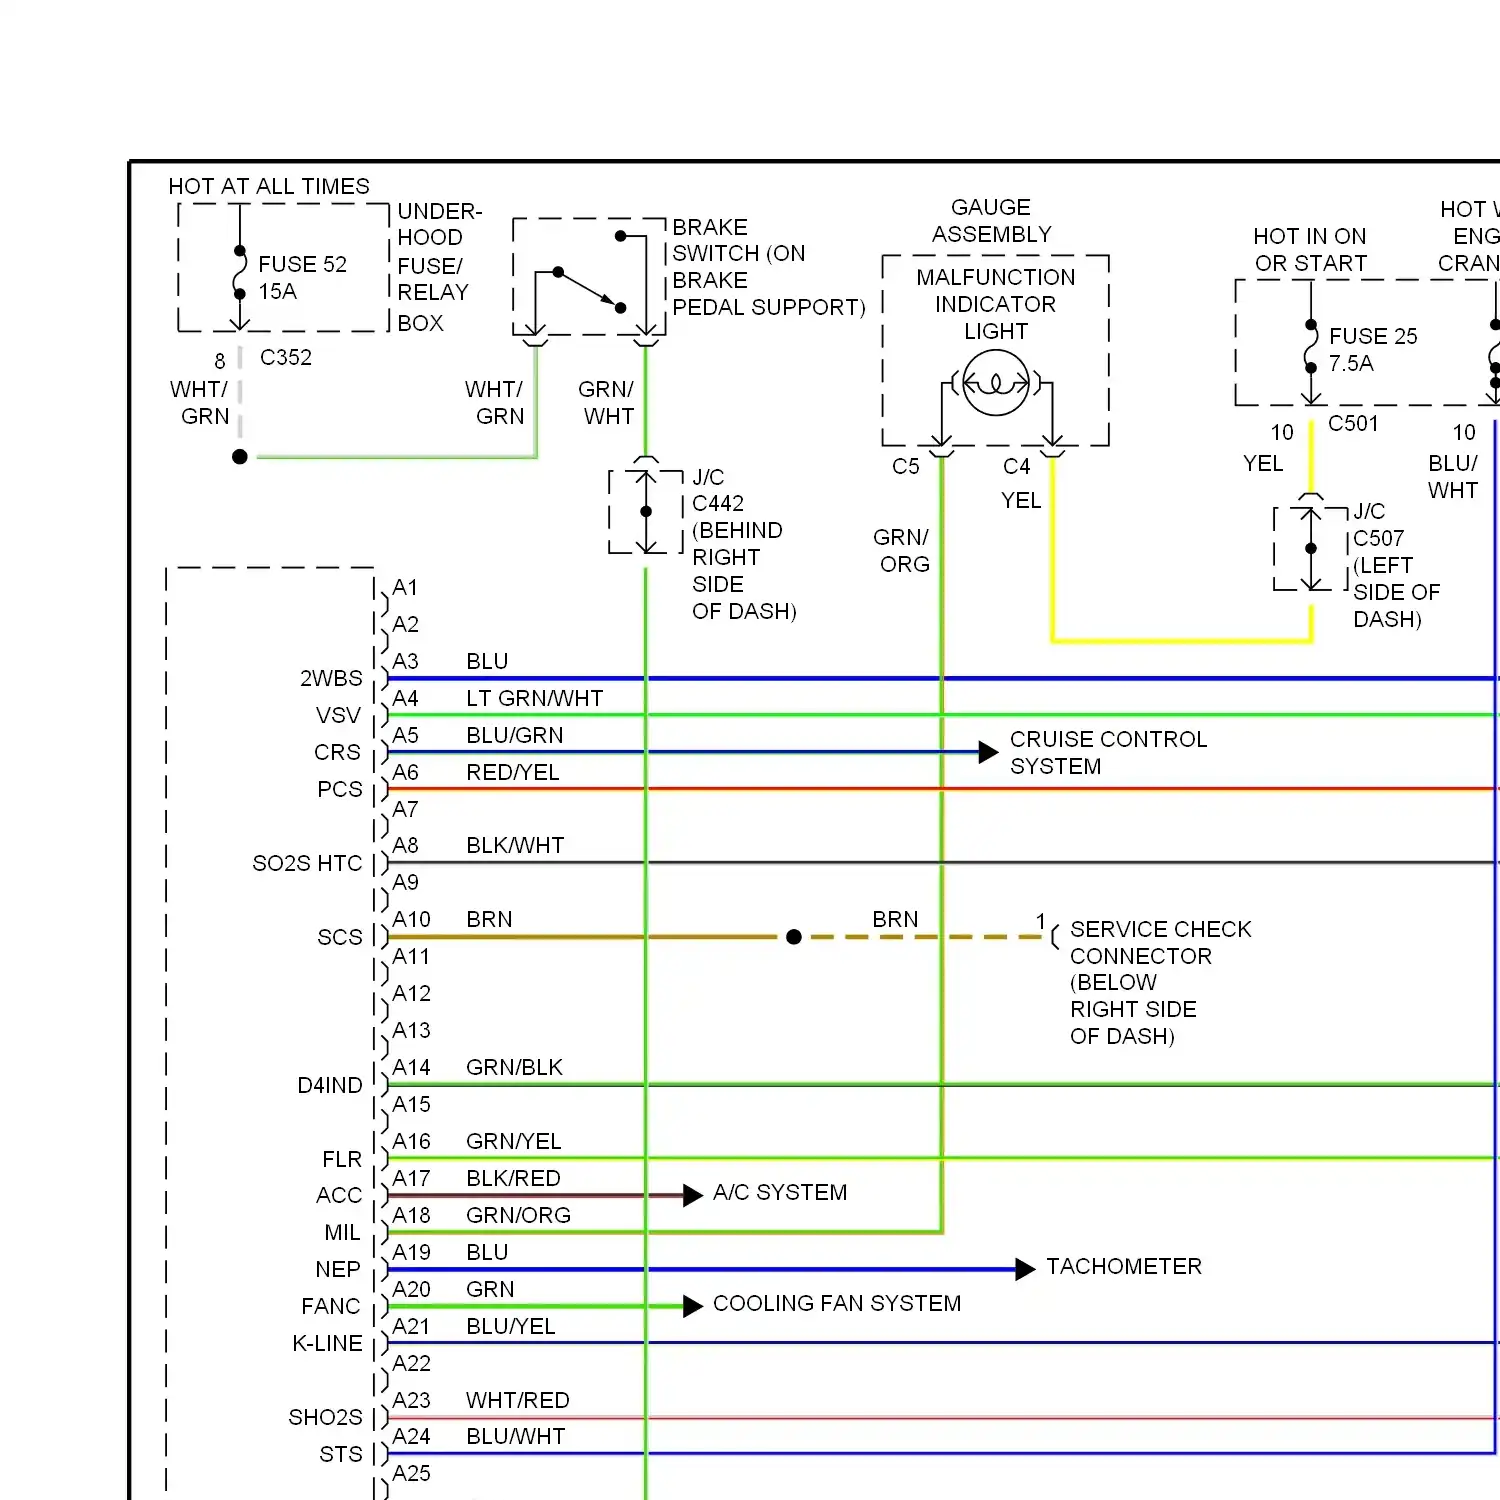1500x1500 pixels.
Task: Click the "BLU/YEL" wire label at A21
Action: (x=511, y=1326)
